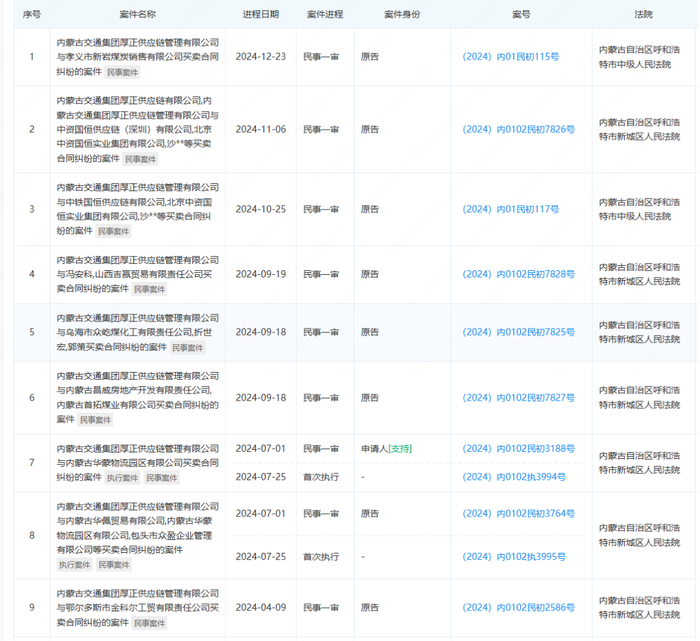The image size is (700, 641).
Task: Select case name mentioning 内蒙古昌威房地产开发有限责任公司
Action: [x=138, y=398]
